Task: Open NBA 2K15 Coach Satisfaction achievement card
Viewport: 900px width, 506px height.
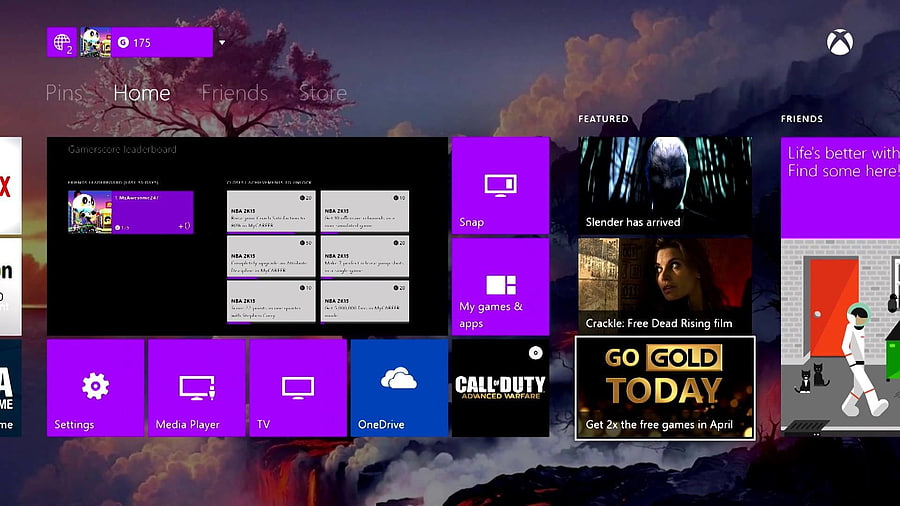Action: coord(271,212)
